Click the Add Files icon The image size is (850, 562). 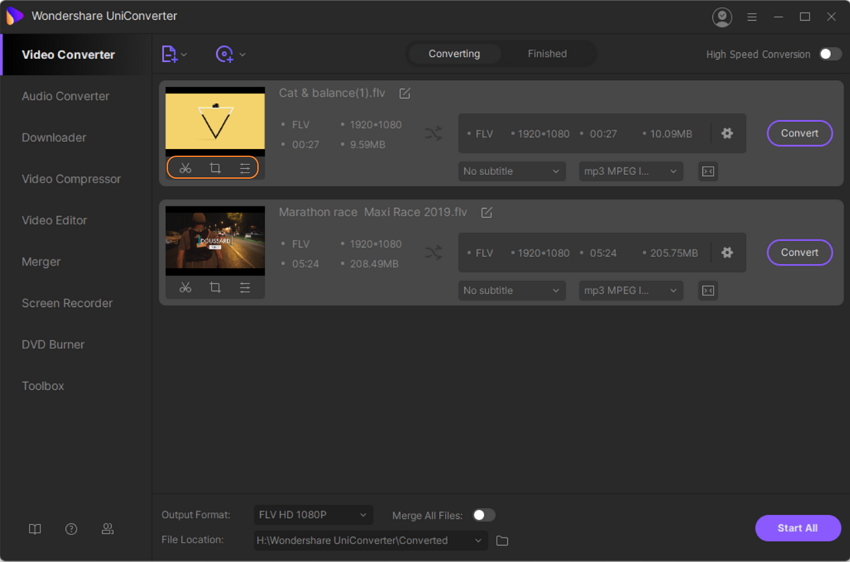point(169,54)
